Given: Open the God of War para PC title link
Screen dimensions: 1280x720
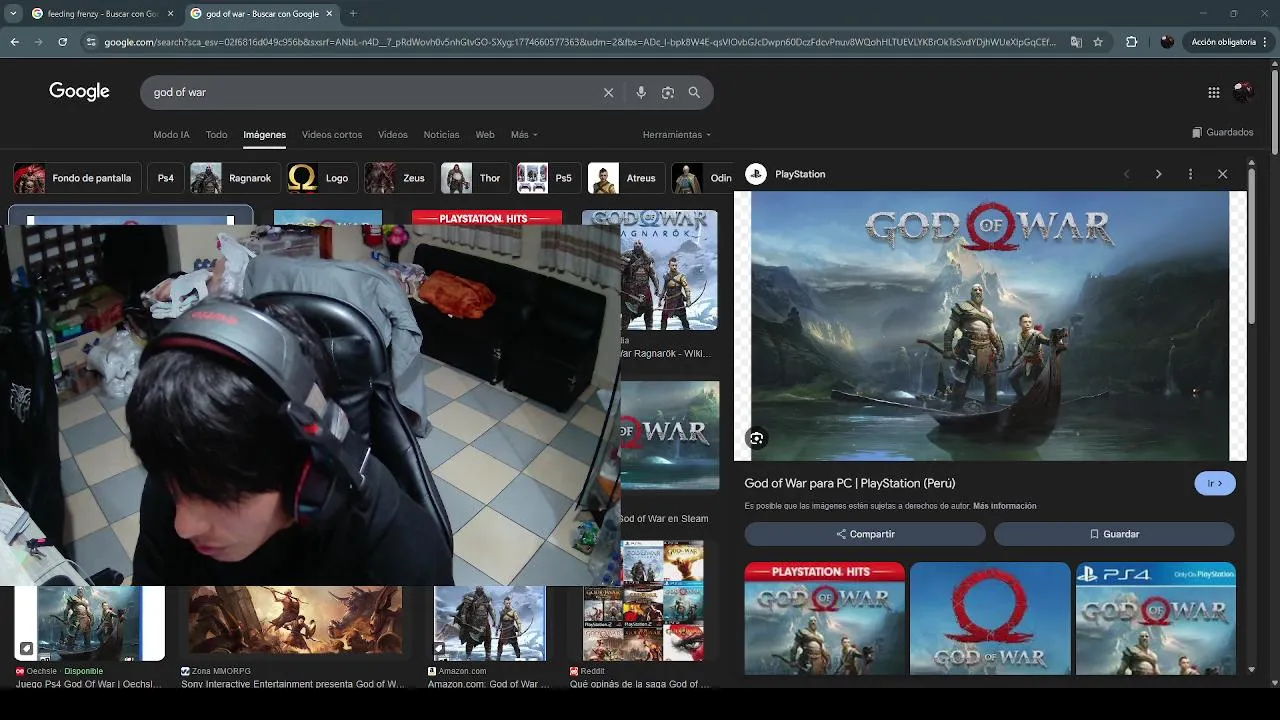Looking at the screenshot, I should pyautogui.click(x=850, y=483).
